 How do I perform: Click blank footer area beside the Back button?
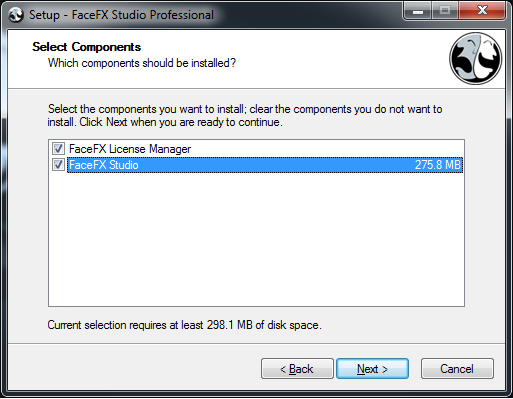(x=133, y=369)
